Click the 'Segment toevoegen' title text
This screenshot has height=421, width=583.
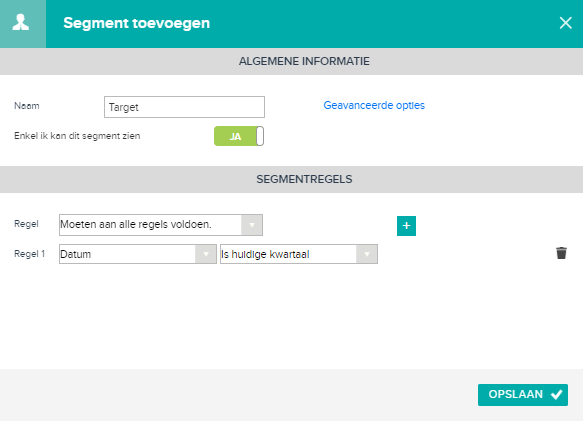136,23
